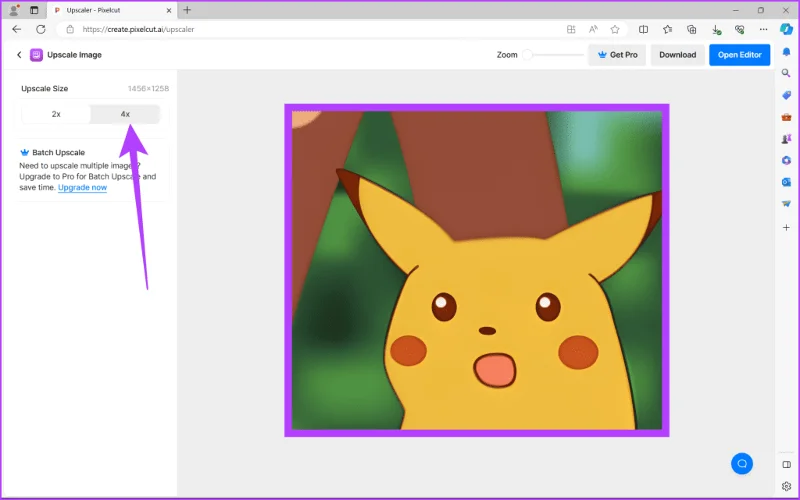Open the browser profile icon

(14, 10)
